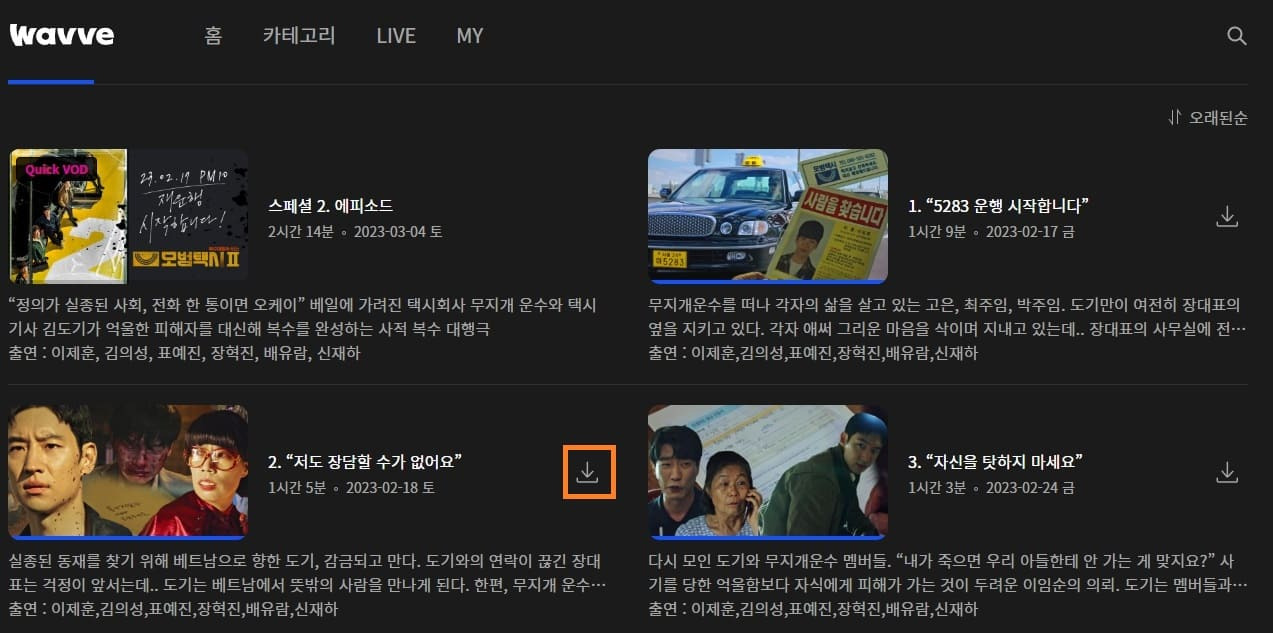Click the episode 1 taxi thumbnail
This screenshot has height=633, width=1273.
[x=767, y=216]
